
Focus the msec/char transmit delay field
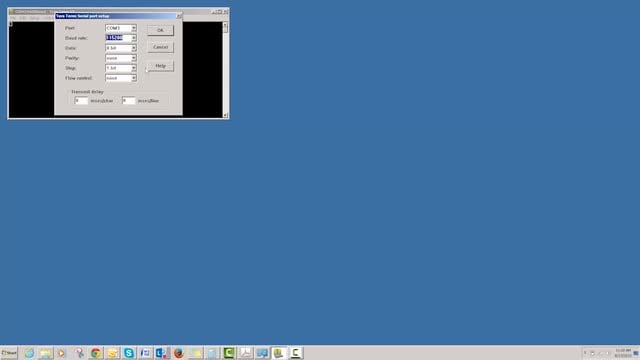tap(81, 100)
